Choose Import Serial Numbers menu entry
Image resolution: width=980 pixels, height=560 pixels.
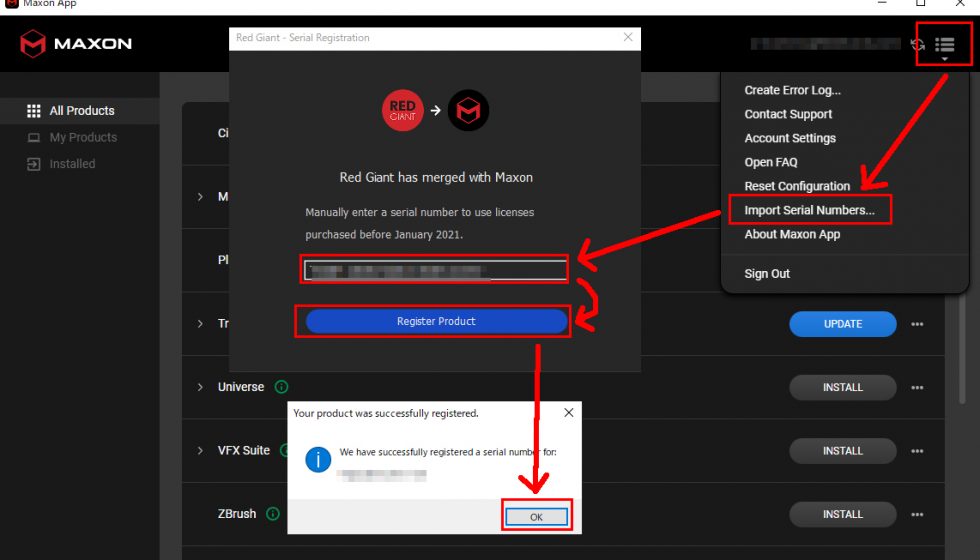809,210
